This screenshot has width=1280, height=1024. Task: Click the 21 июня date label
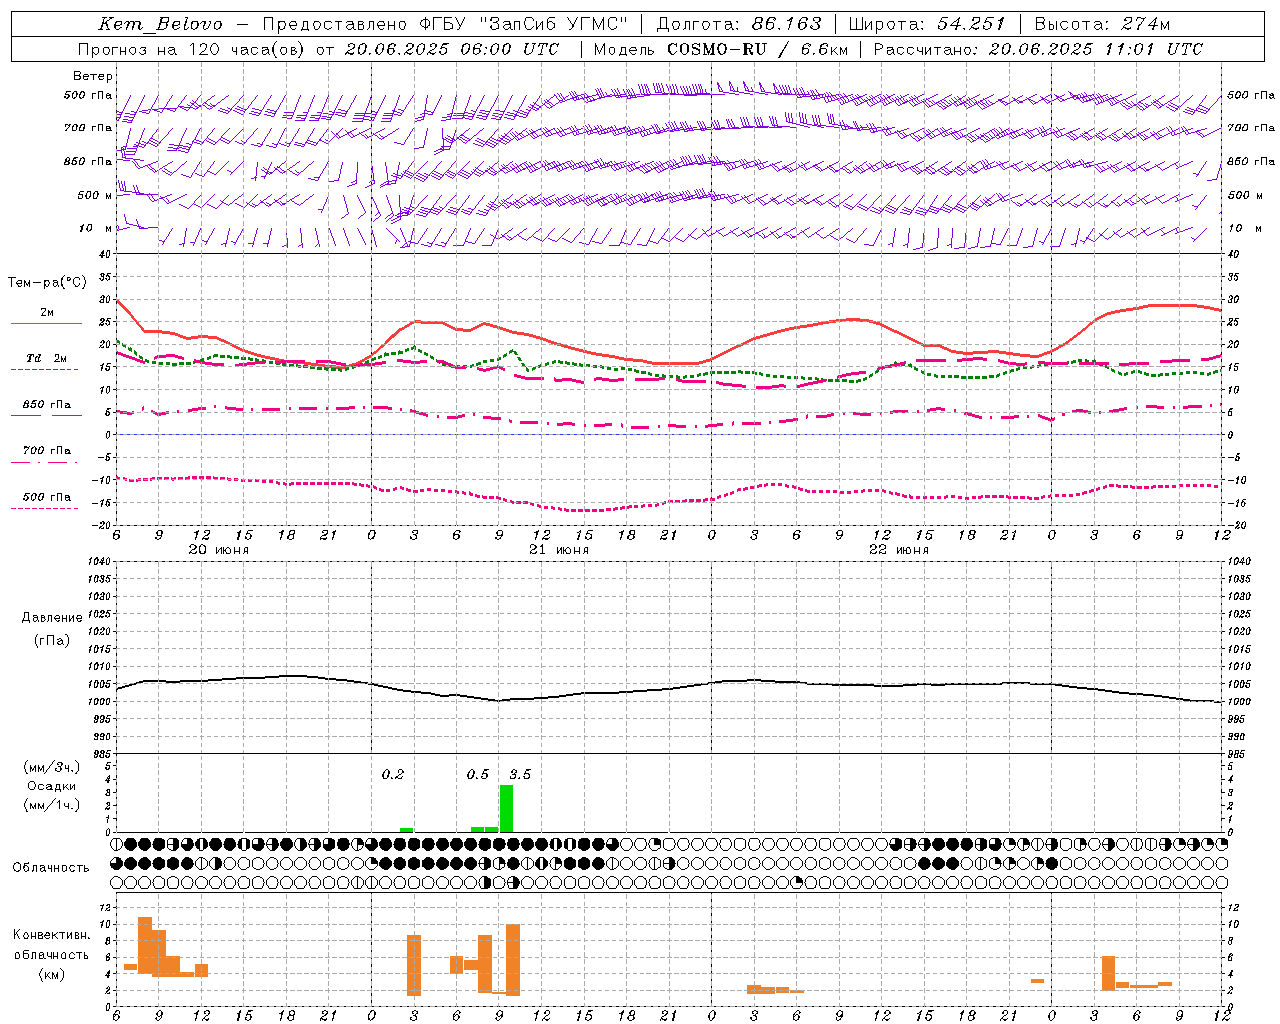[559, 550]
